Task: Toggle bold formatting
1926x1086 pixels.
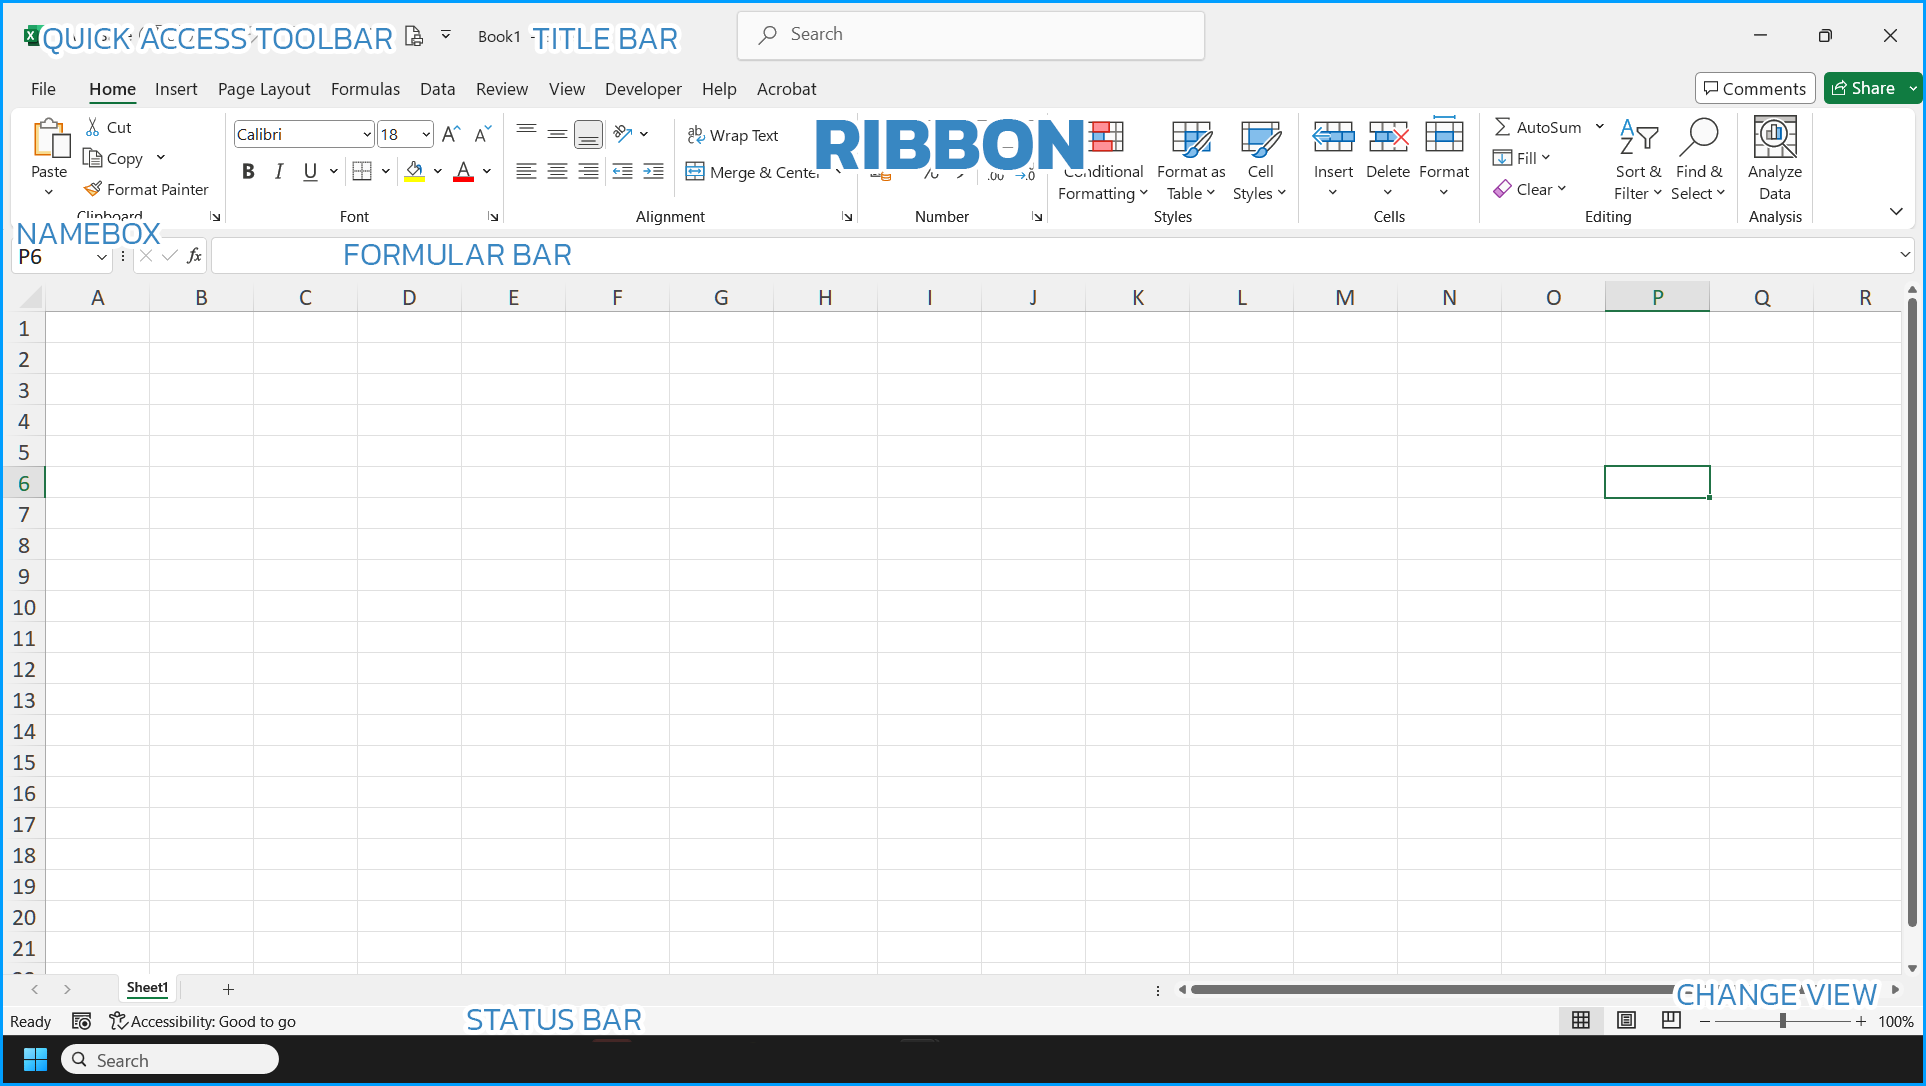Action: click(x=248, y=171)
